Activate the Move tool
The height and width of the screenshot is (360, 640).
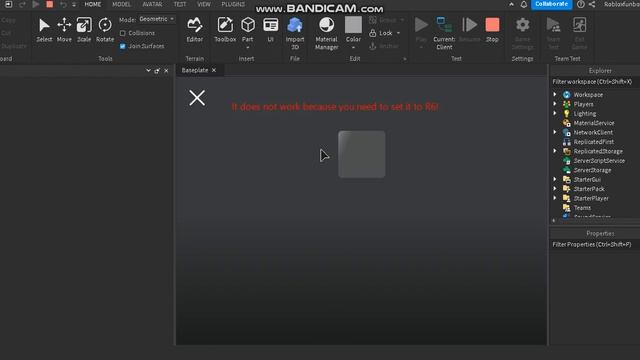pyautogui.click(x=64, y=30)
